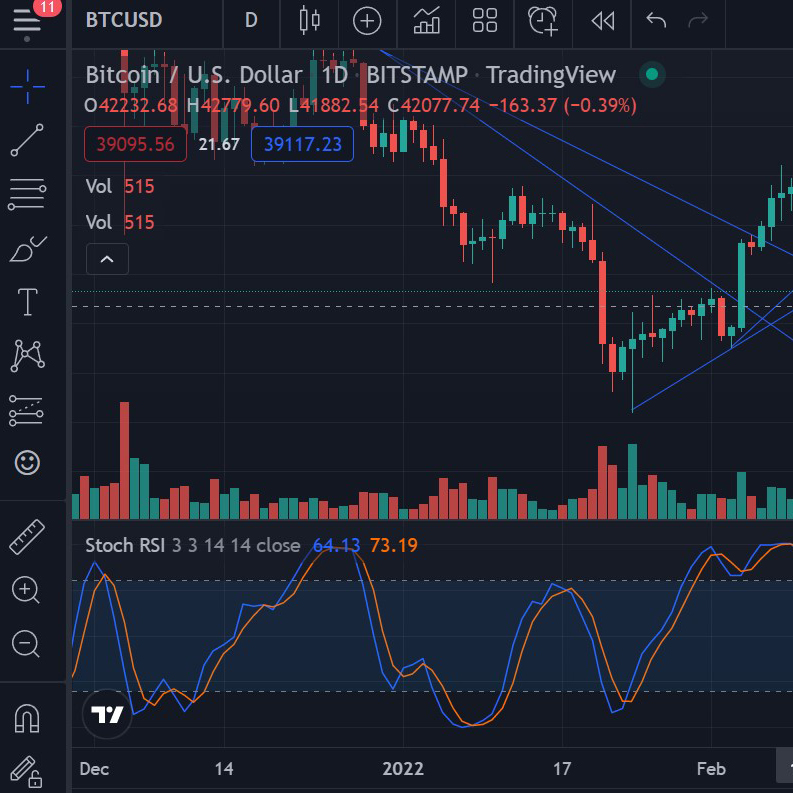Click the 2022 date label on time axis

(403, 769)
